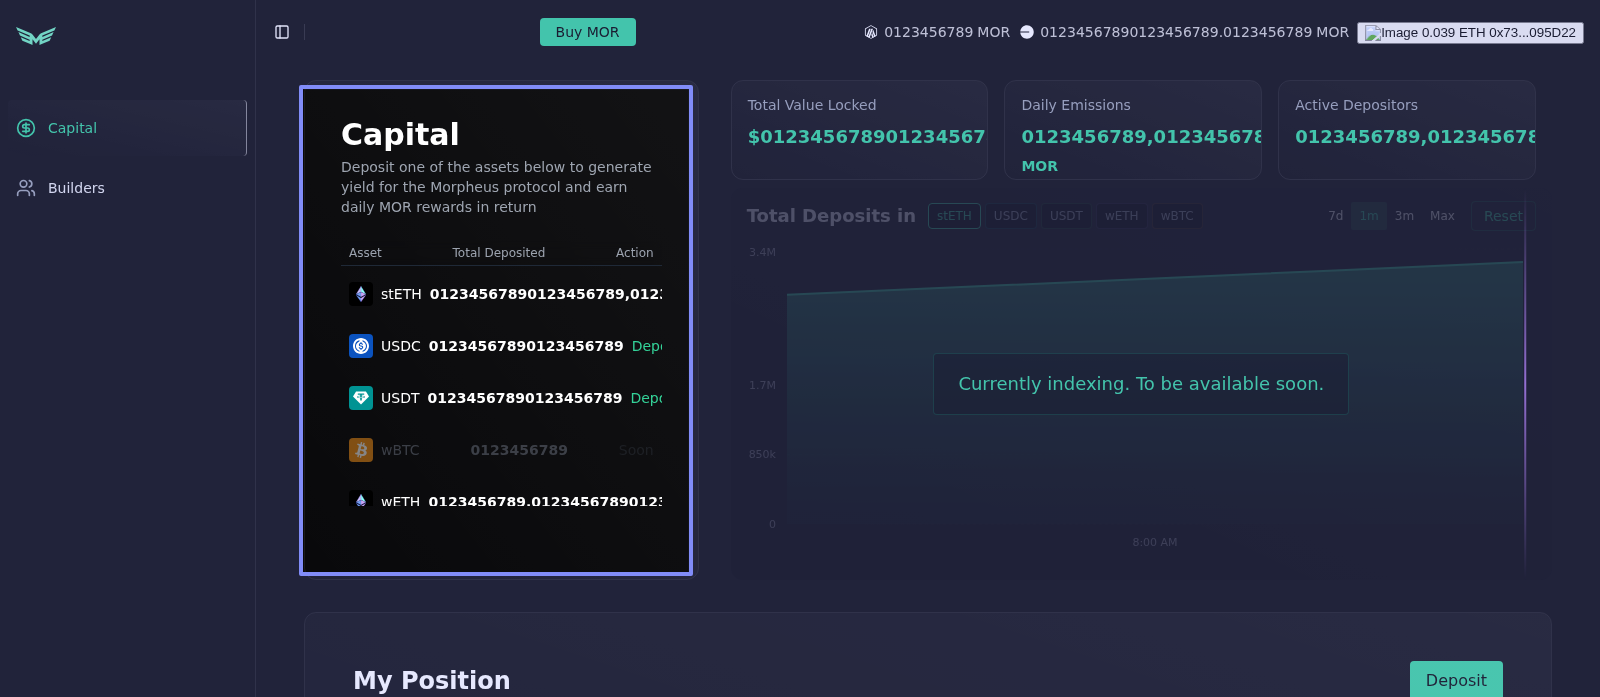This screenshot has width=1600, height=697.
Task: Toggle the sidebar panel icon
Action: (x=282, y=32)
